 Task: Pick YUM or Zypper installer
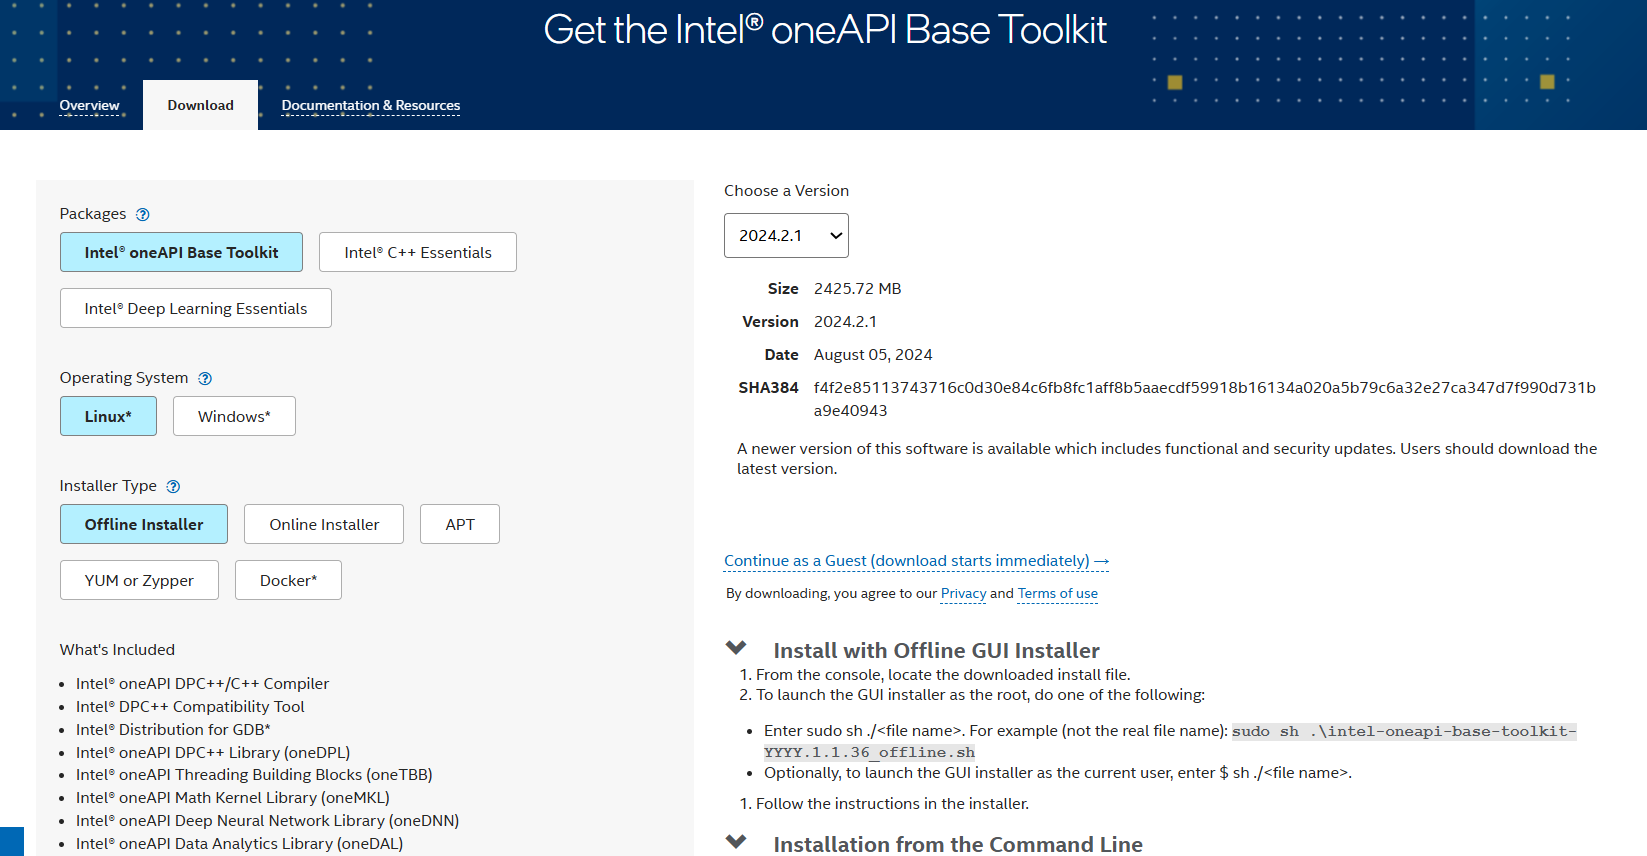139,580
